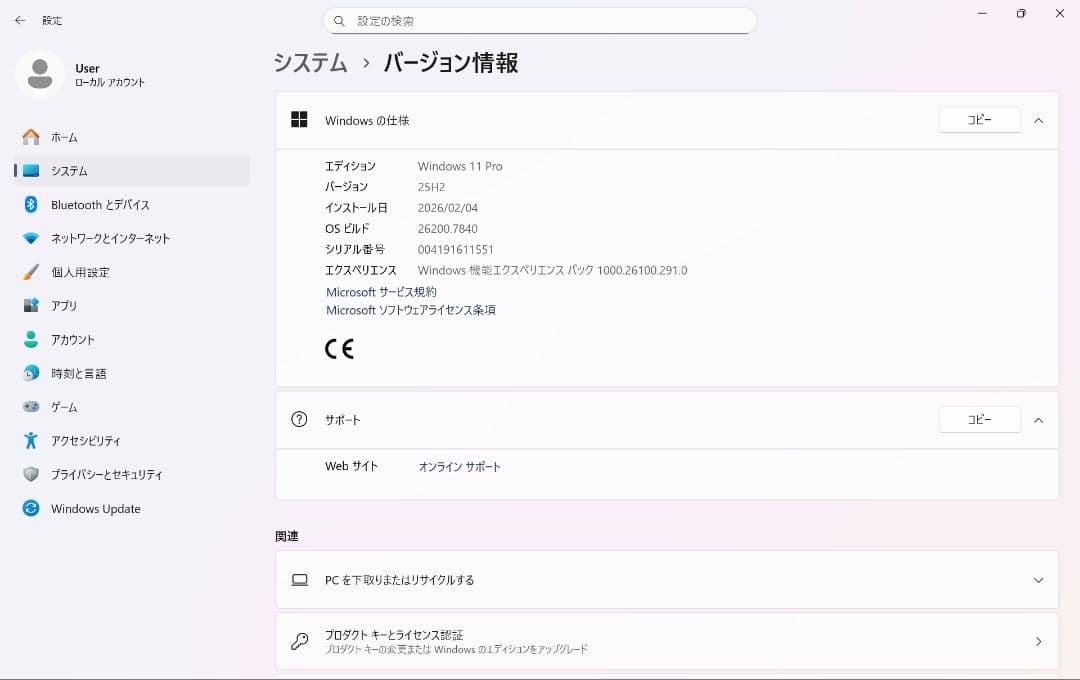This screenshot has width=1080, height=680.
Task: Click version value 25H2
Action: point(431,187)
